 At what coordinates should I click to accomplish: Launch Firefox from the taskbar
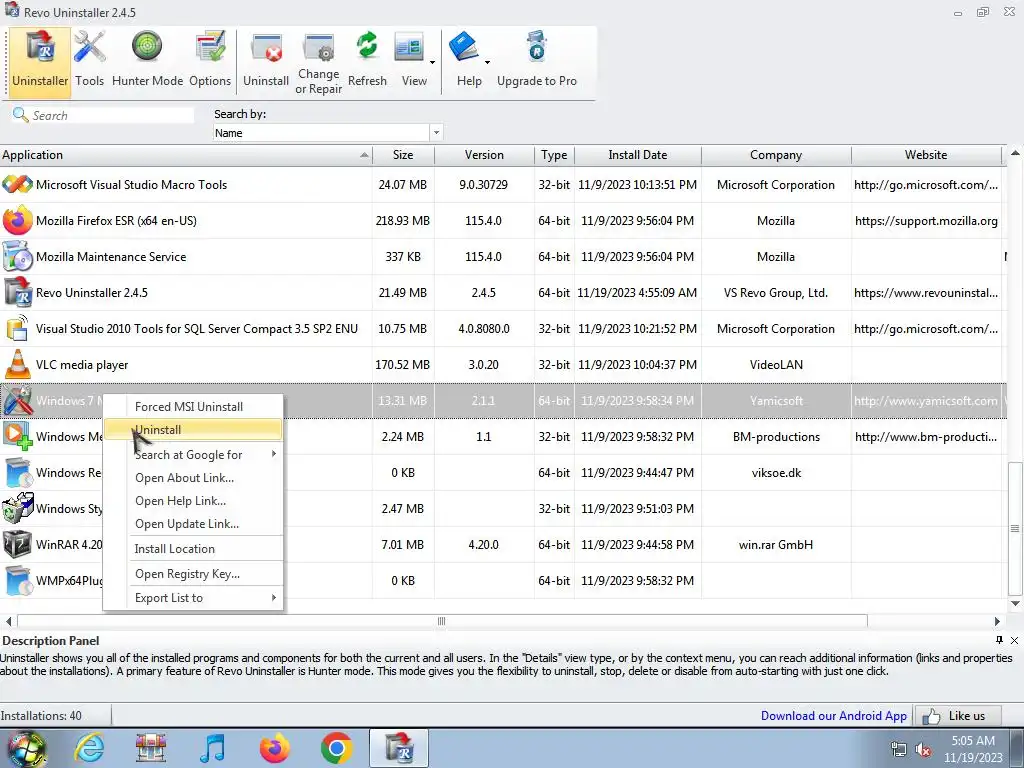274,748
